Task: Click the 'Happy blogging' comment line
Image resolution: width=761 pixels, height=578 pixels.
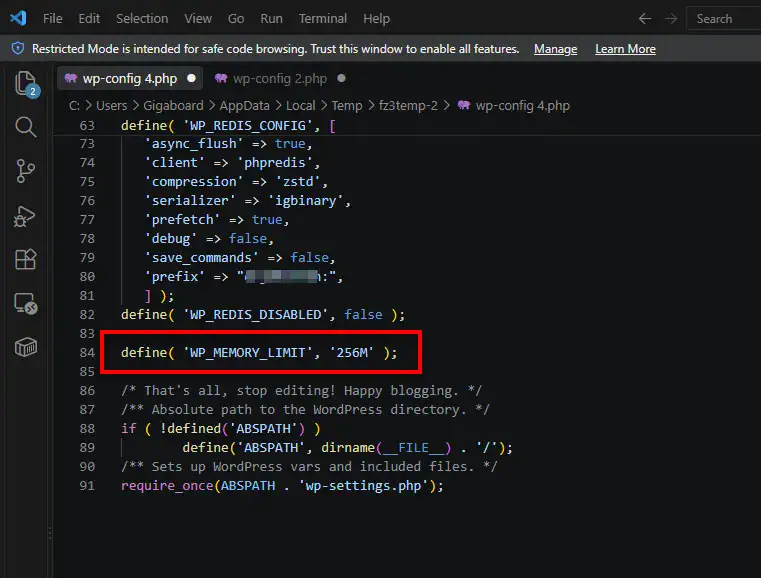Action: 301,391
